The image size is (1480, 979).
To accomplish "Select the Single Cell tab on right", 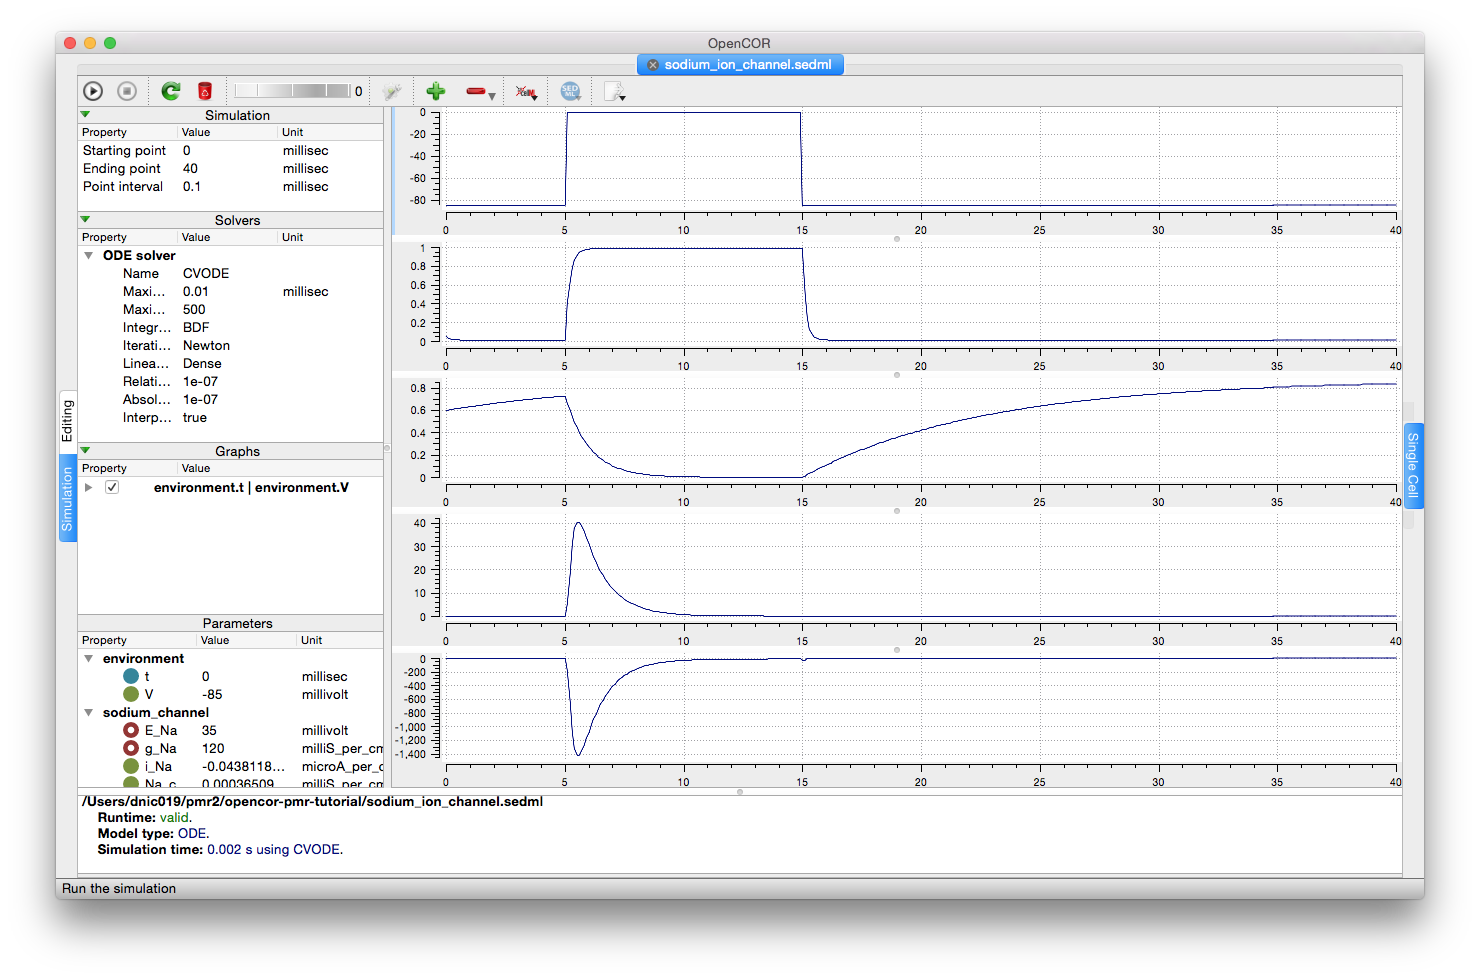I will (x=1412, y=465).
